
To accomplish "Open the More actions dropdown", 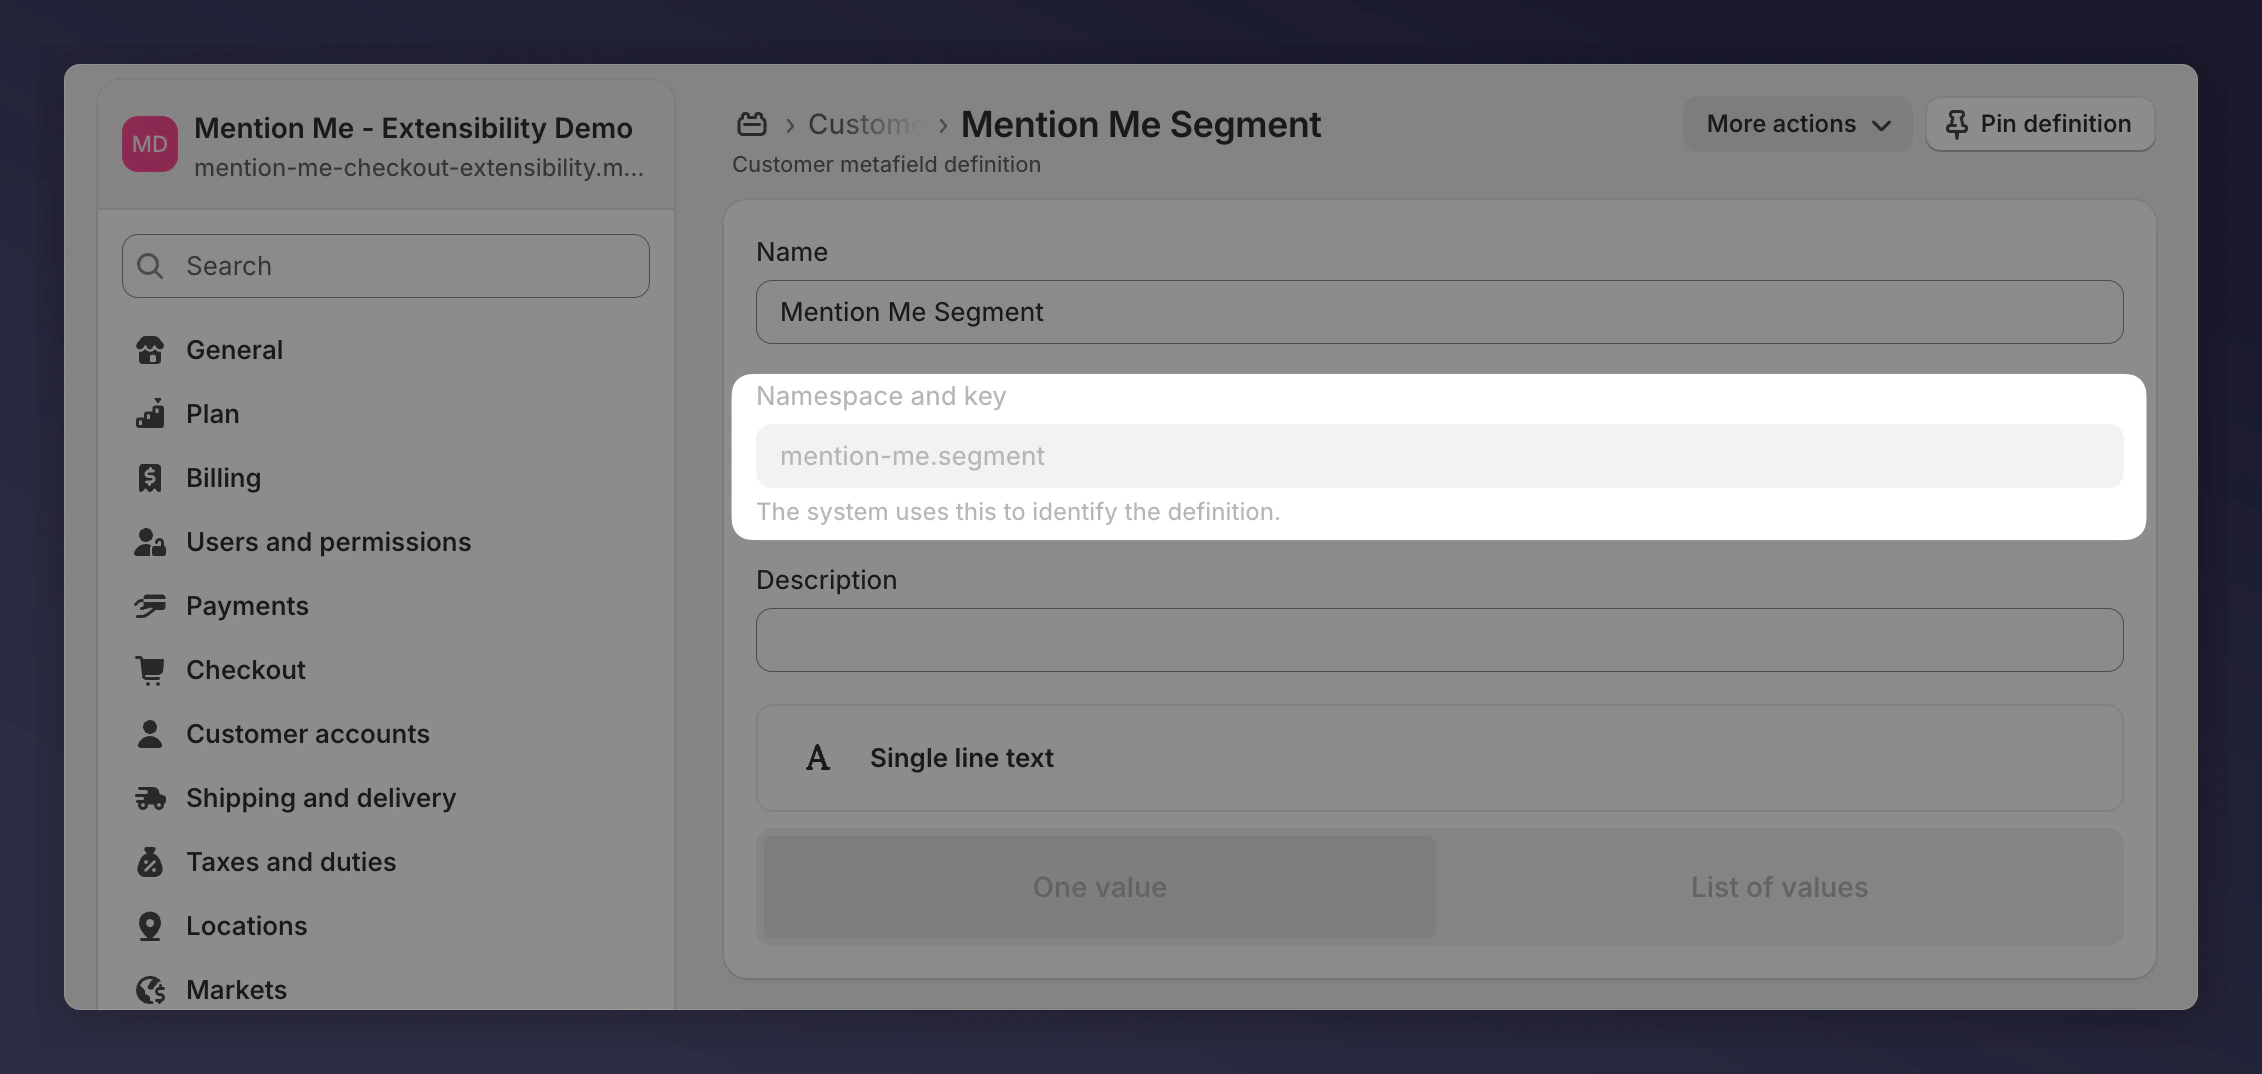I will click(x=1797, y=124).
